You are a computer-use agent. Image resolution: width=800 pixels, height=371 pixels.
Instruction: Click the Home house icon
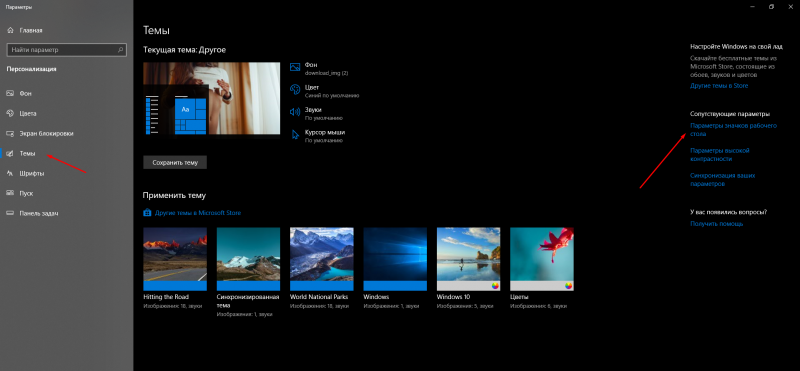coord(10,31)
